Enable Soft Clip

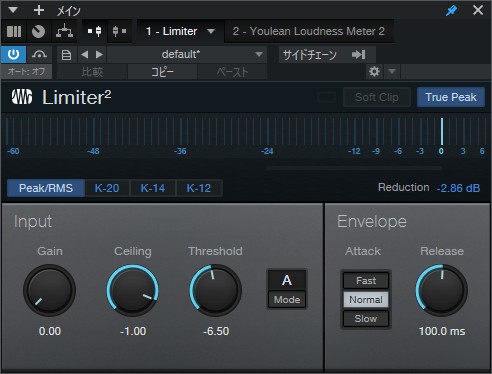click(377, 97)
